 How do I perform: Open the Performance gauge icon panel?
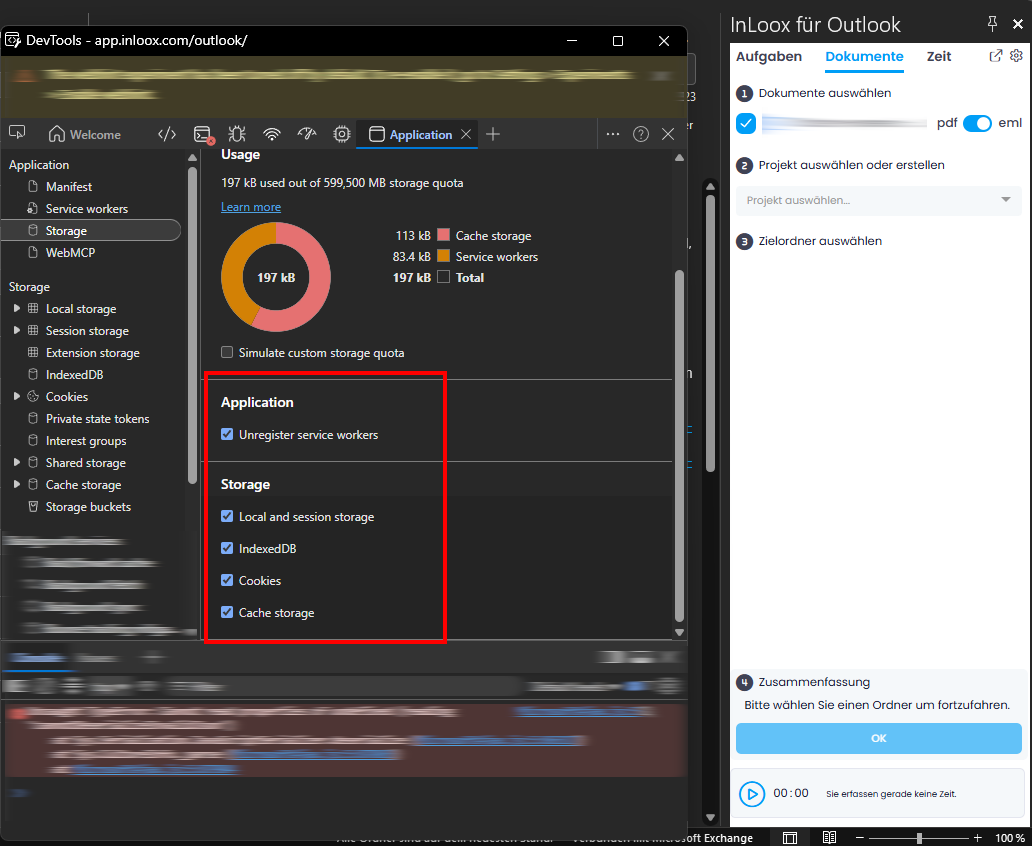pos(307,134)
